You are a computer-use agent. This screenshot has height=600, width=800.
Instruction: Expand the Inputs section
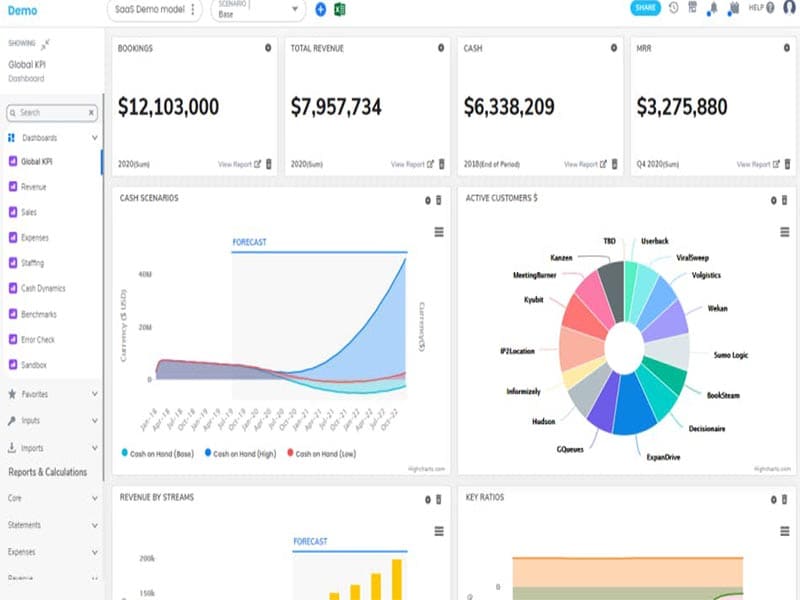point(53,420)
